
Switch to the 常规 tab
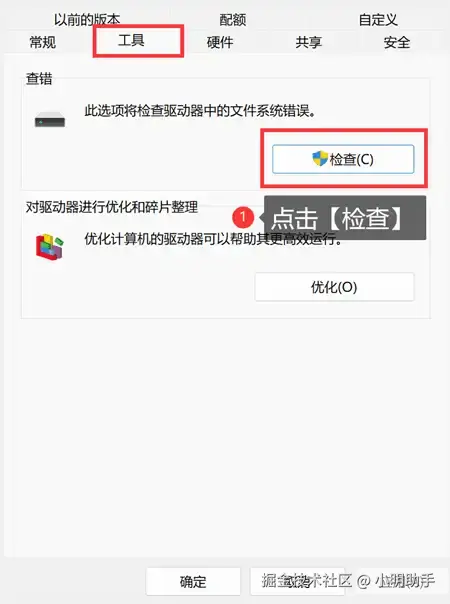coord(43,42)
